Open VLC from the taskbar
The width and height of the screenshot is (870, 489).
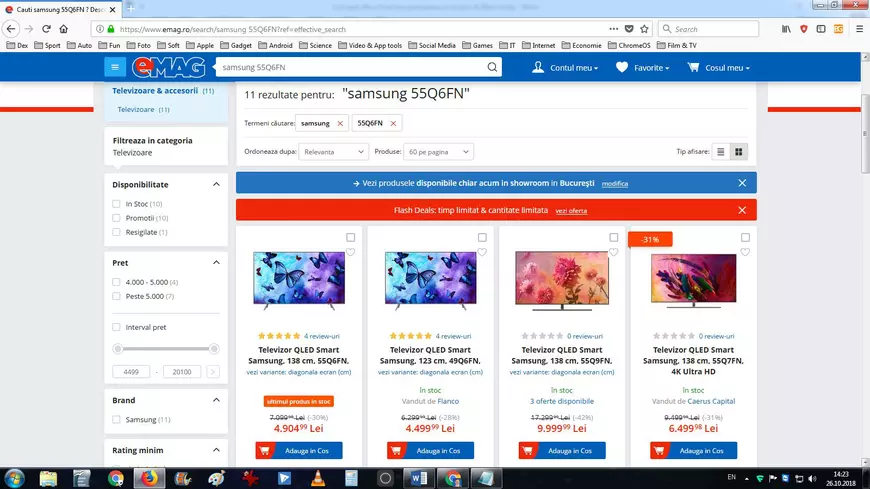318,478
